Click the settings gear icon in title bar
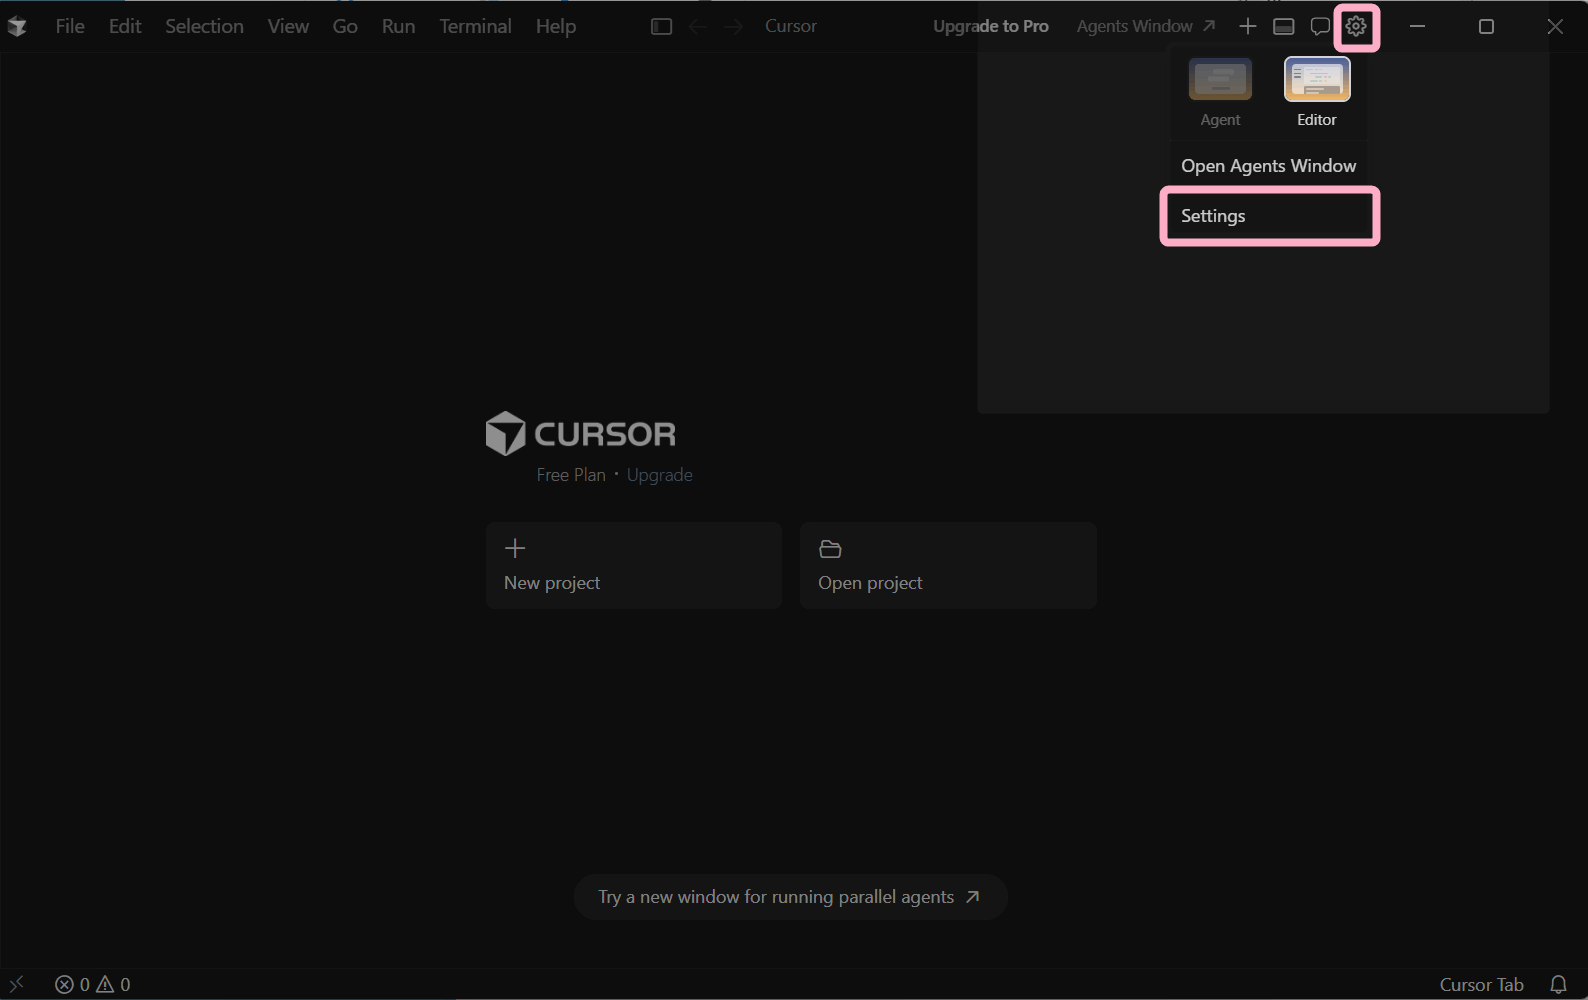Screen dimensions: 1588x1000 [1356, 27]
